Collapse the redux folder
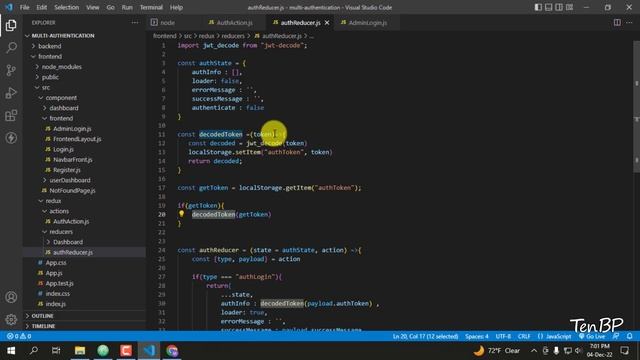 point(53,201)
